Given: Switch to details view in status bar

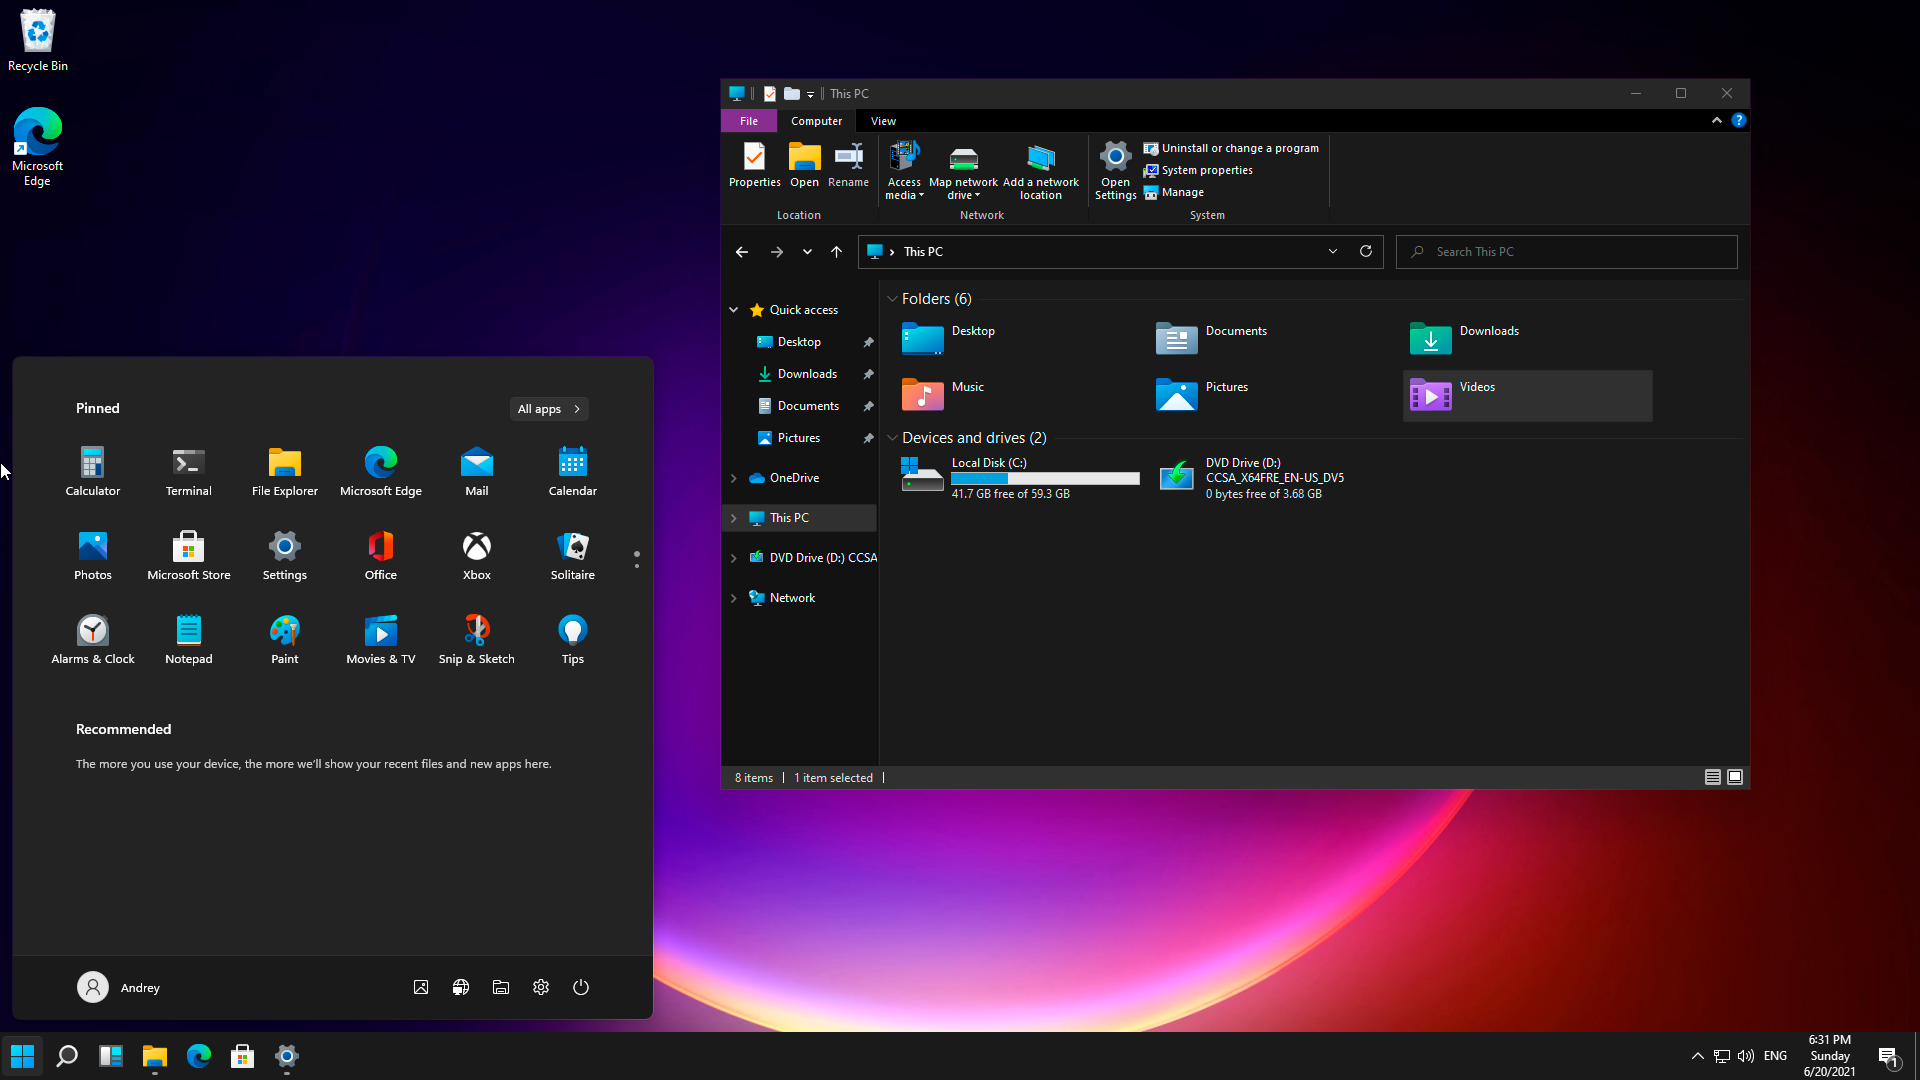Looking at the screenshot, I should click(x=1713, y=777).
